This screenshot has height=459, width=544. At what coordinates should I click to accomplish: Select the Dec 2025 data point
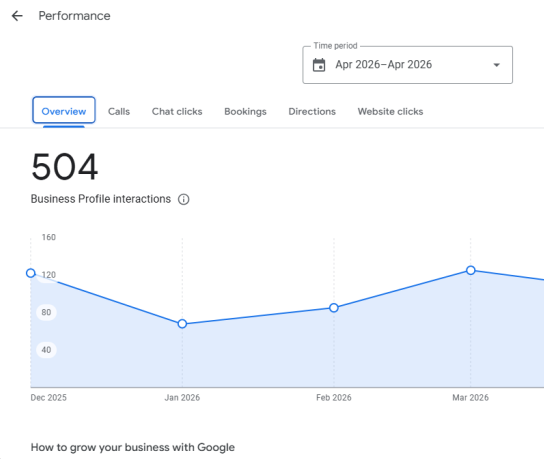coord(31,273)
